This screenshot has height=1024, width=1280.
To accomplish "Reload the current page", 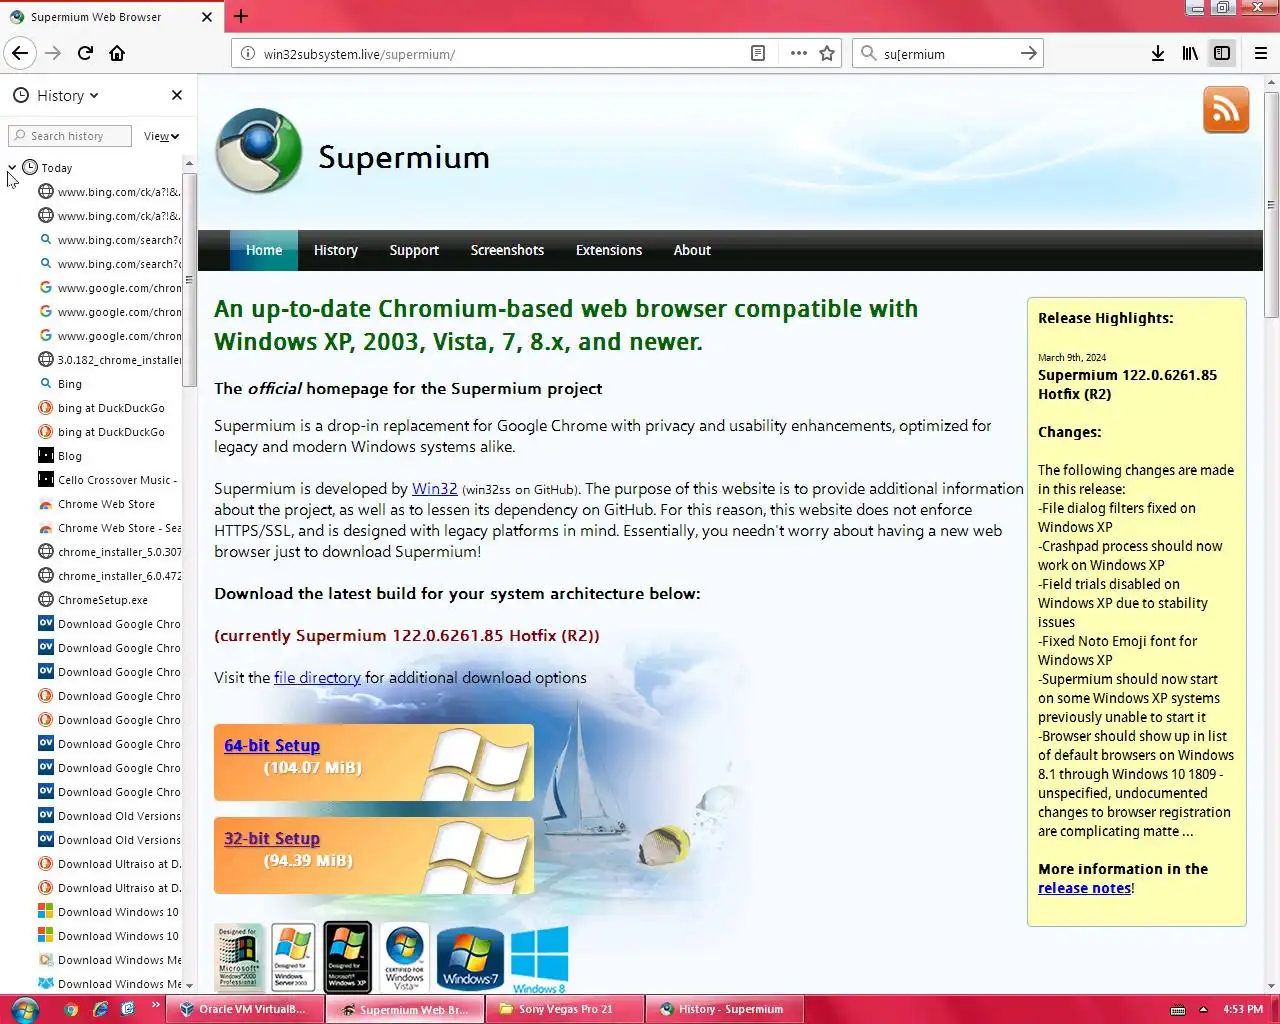I will 85,53.
